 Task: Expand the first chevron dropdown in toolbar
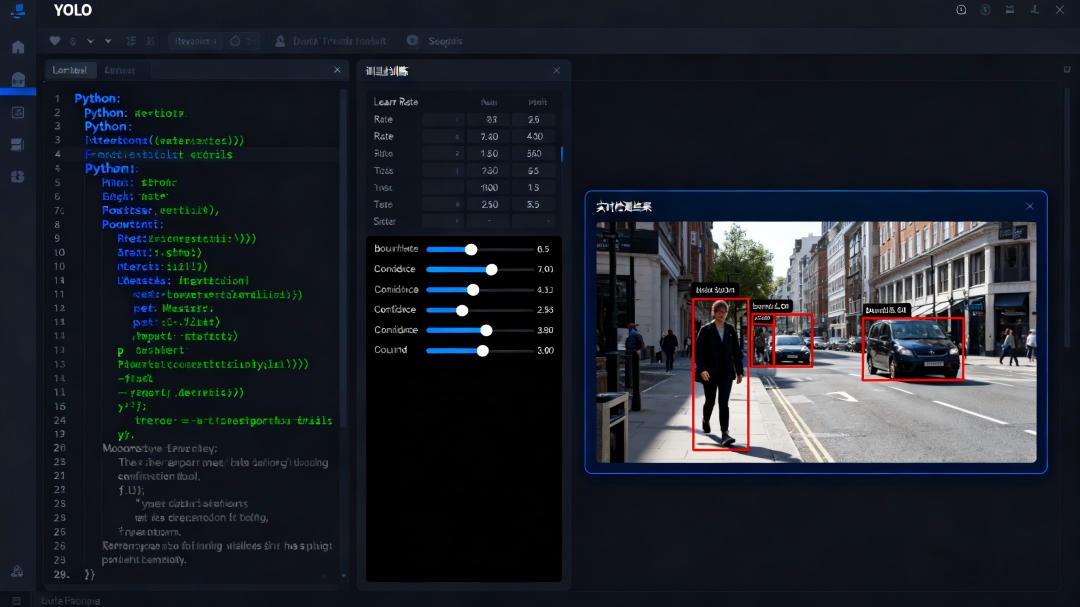coord(91,41)
